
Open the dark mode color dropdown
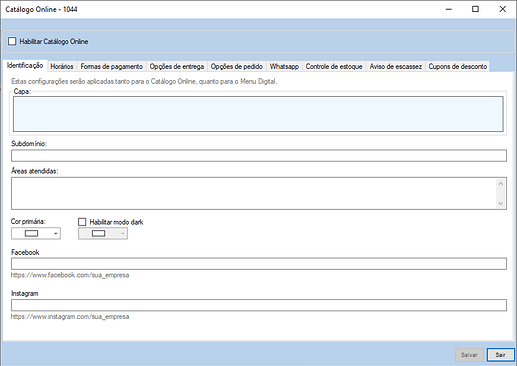103,234
